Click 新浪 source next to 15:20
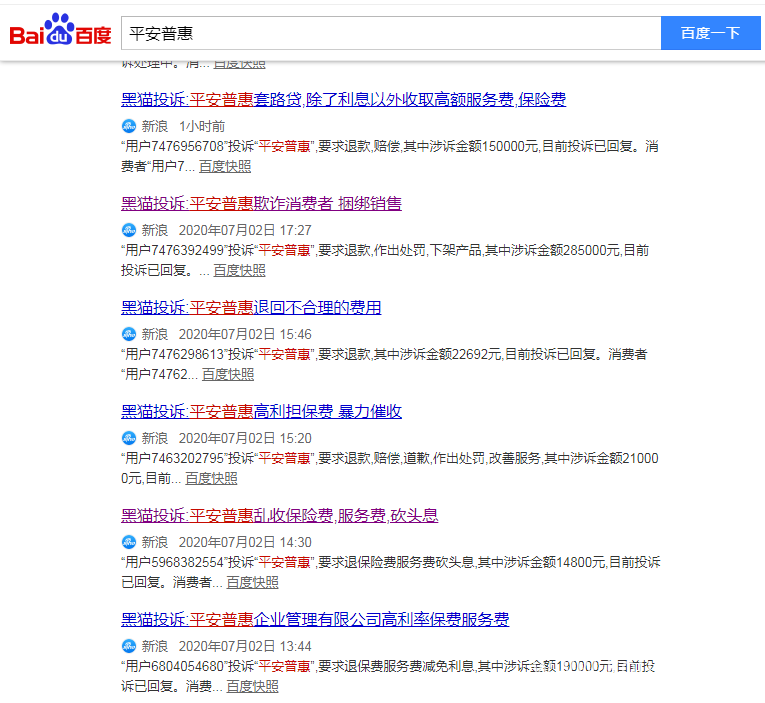The image size is (765, 703). [155, 438]
